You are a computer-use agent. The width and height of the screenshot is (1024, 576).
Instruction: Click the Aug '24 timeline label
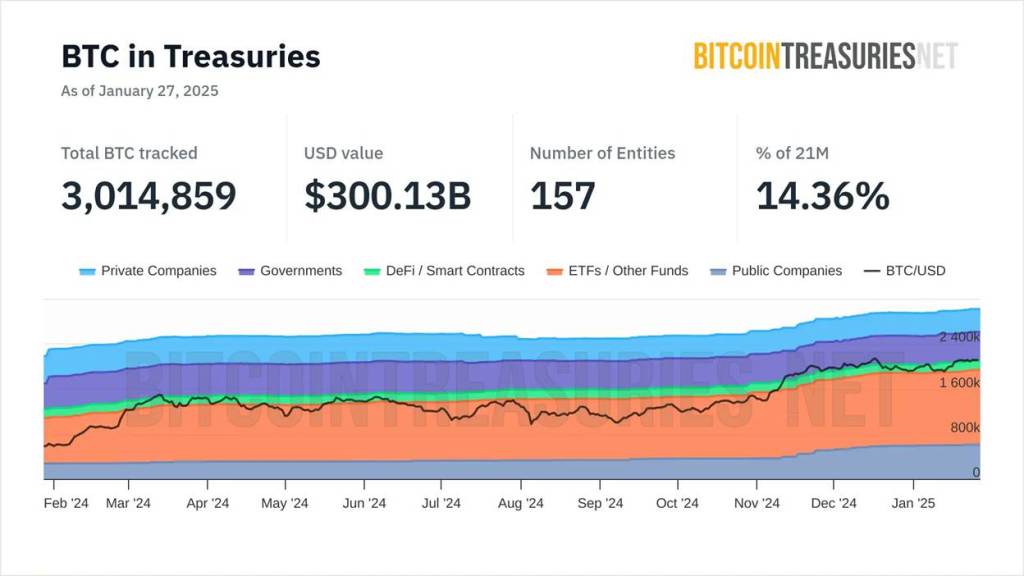tap(520, 504)
